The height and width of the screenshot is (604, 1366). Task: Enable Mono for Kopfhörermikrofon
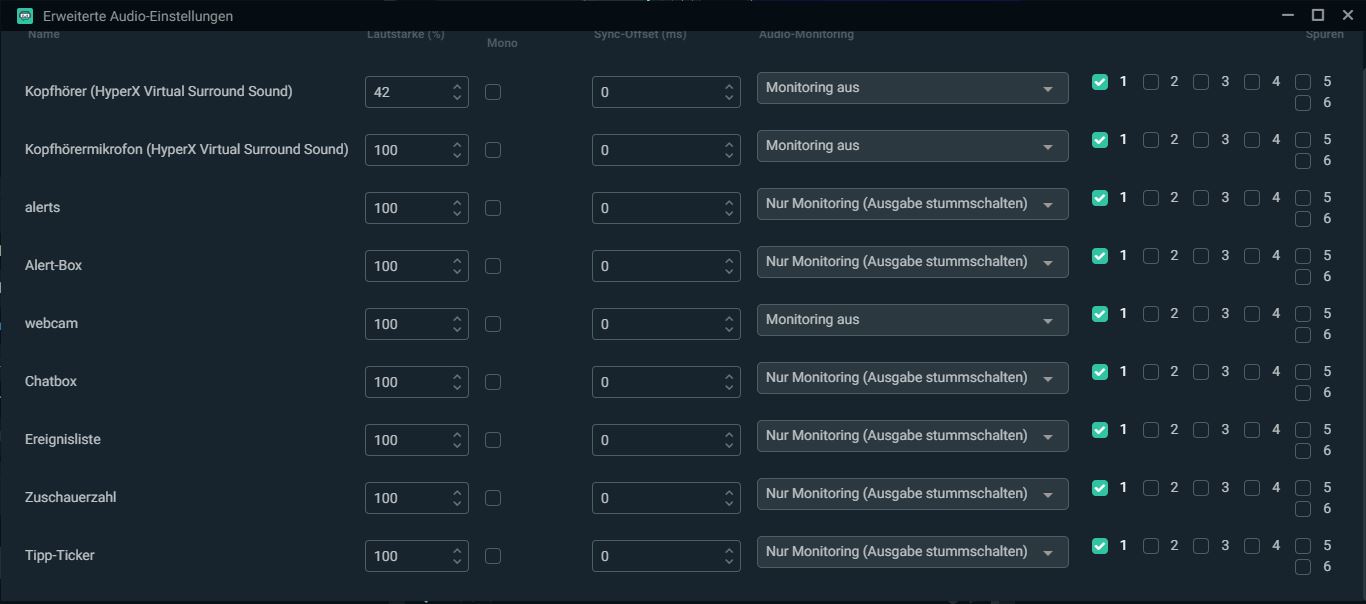coord(493,150)
